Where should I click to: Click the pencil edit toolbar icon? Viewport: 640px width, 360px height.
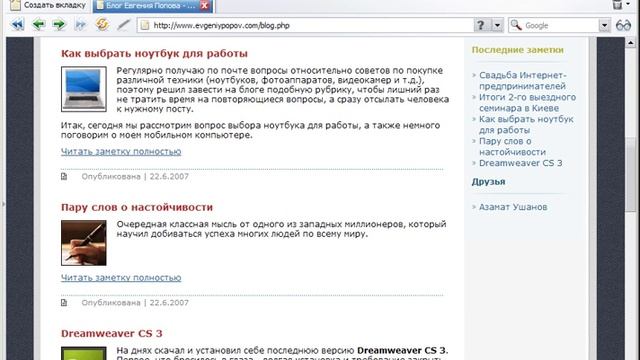123,25
